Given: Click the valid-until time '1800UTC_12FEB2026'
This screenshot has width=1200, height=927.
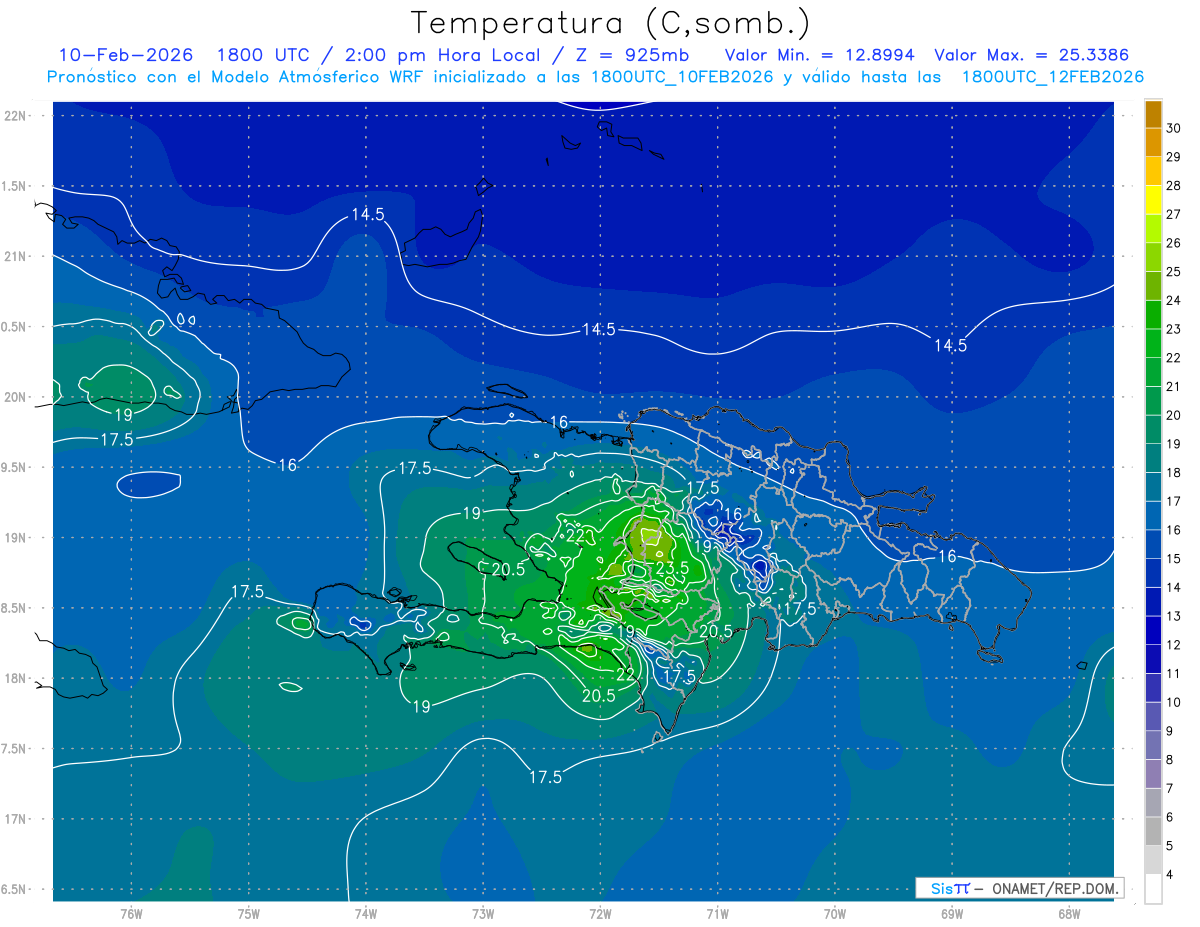Looking at the screenshot, I should coord(1053,77).
